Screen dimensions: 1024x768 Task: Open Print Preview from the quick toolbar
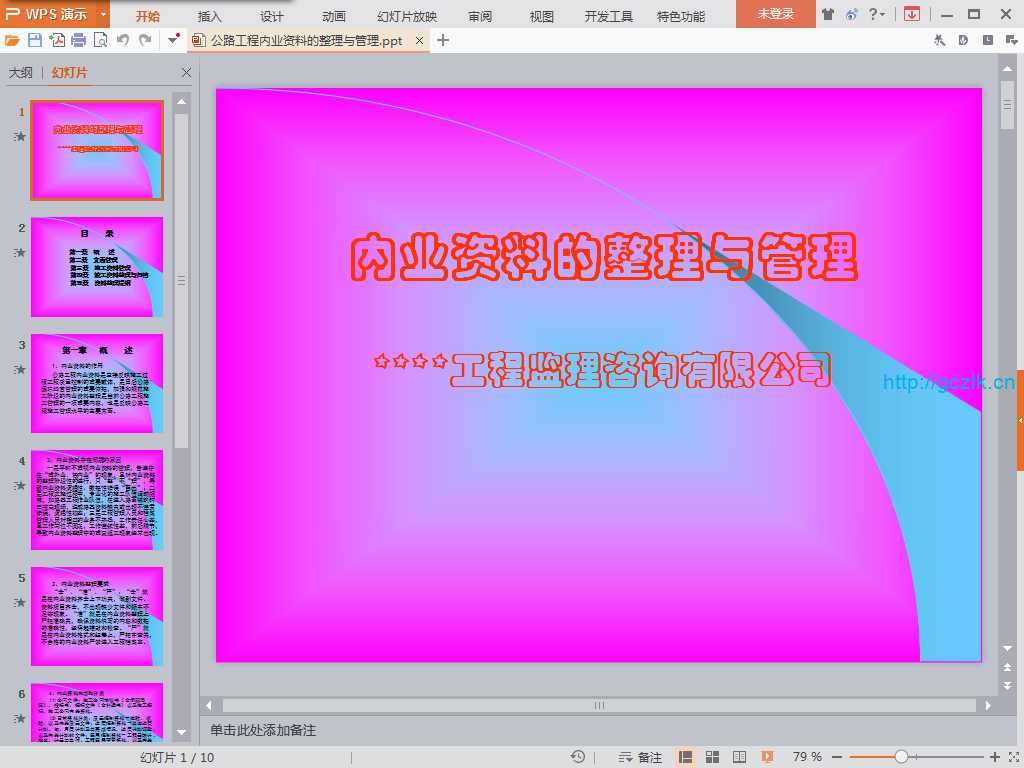click(x=100, y=40)
